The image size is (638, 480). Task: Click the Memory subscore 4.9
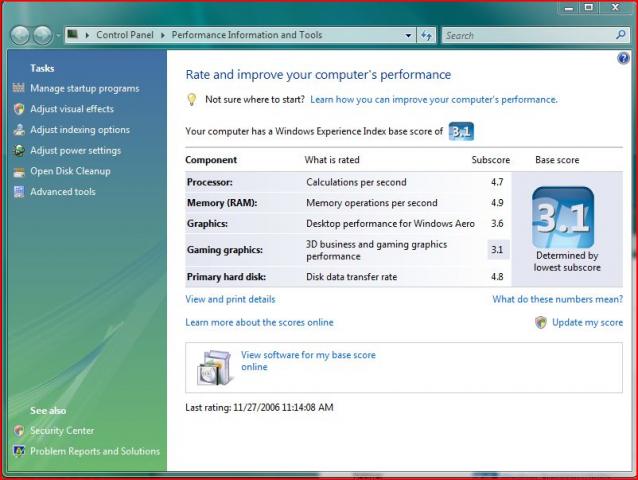pos(497,203)
